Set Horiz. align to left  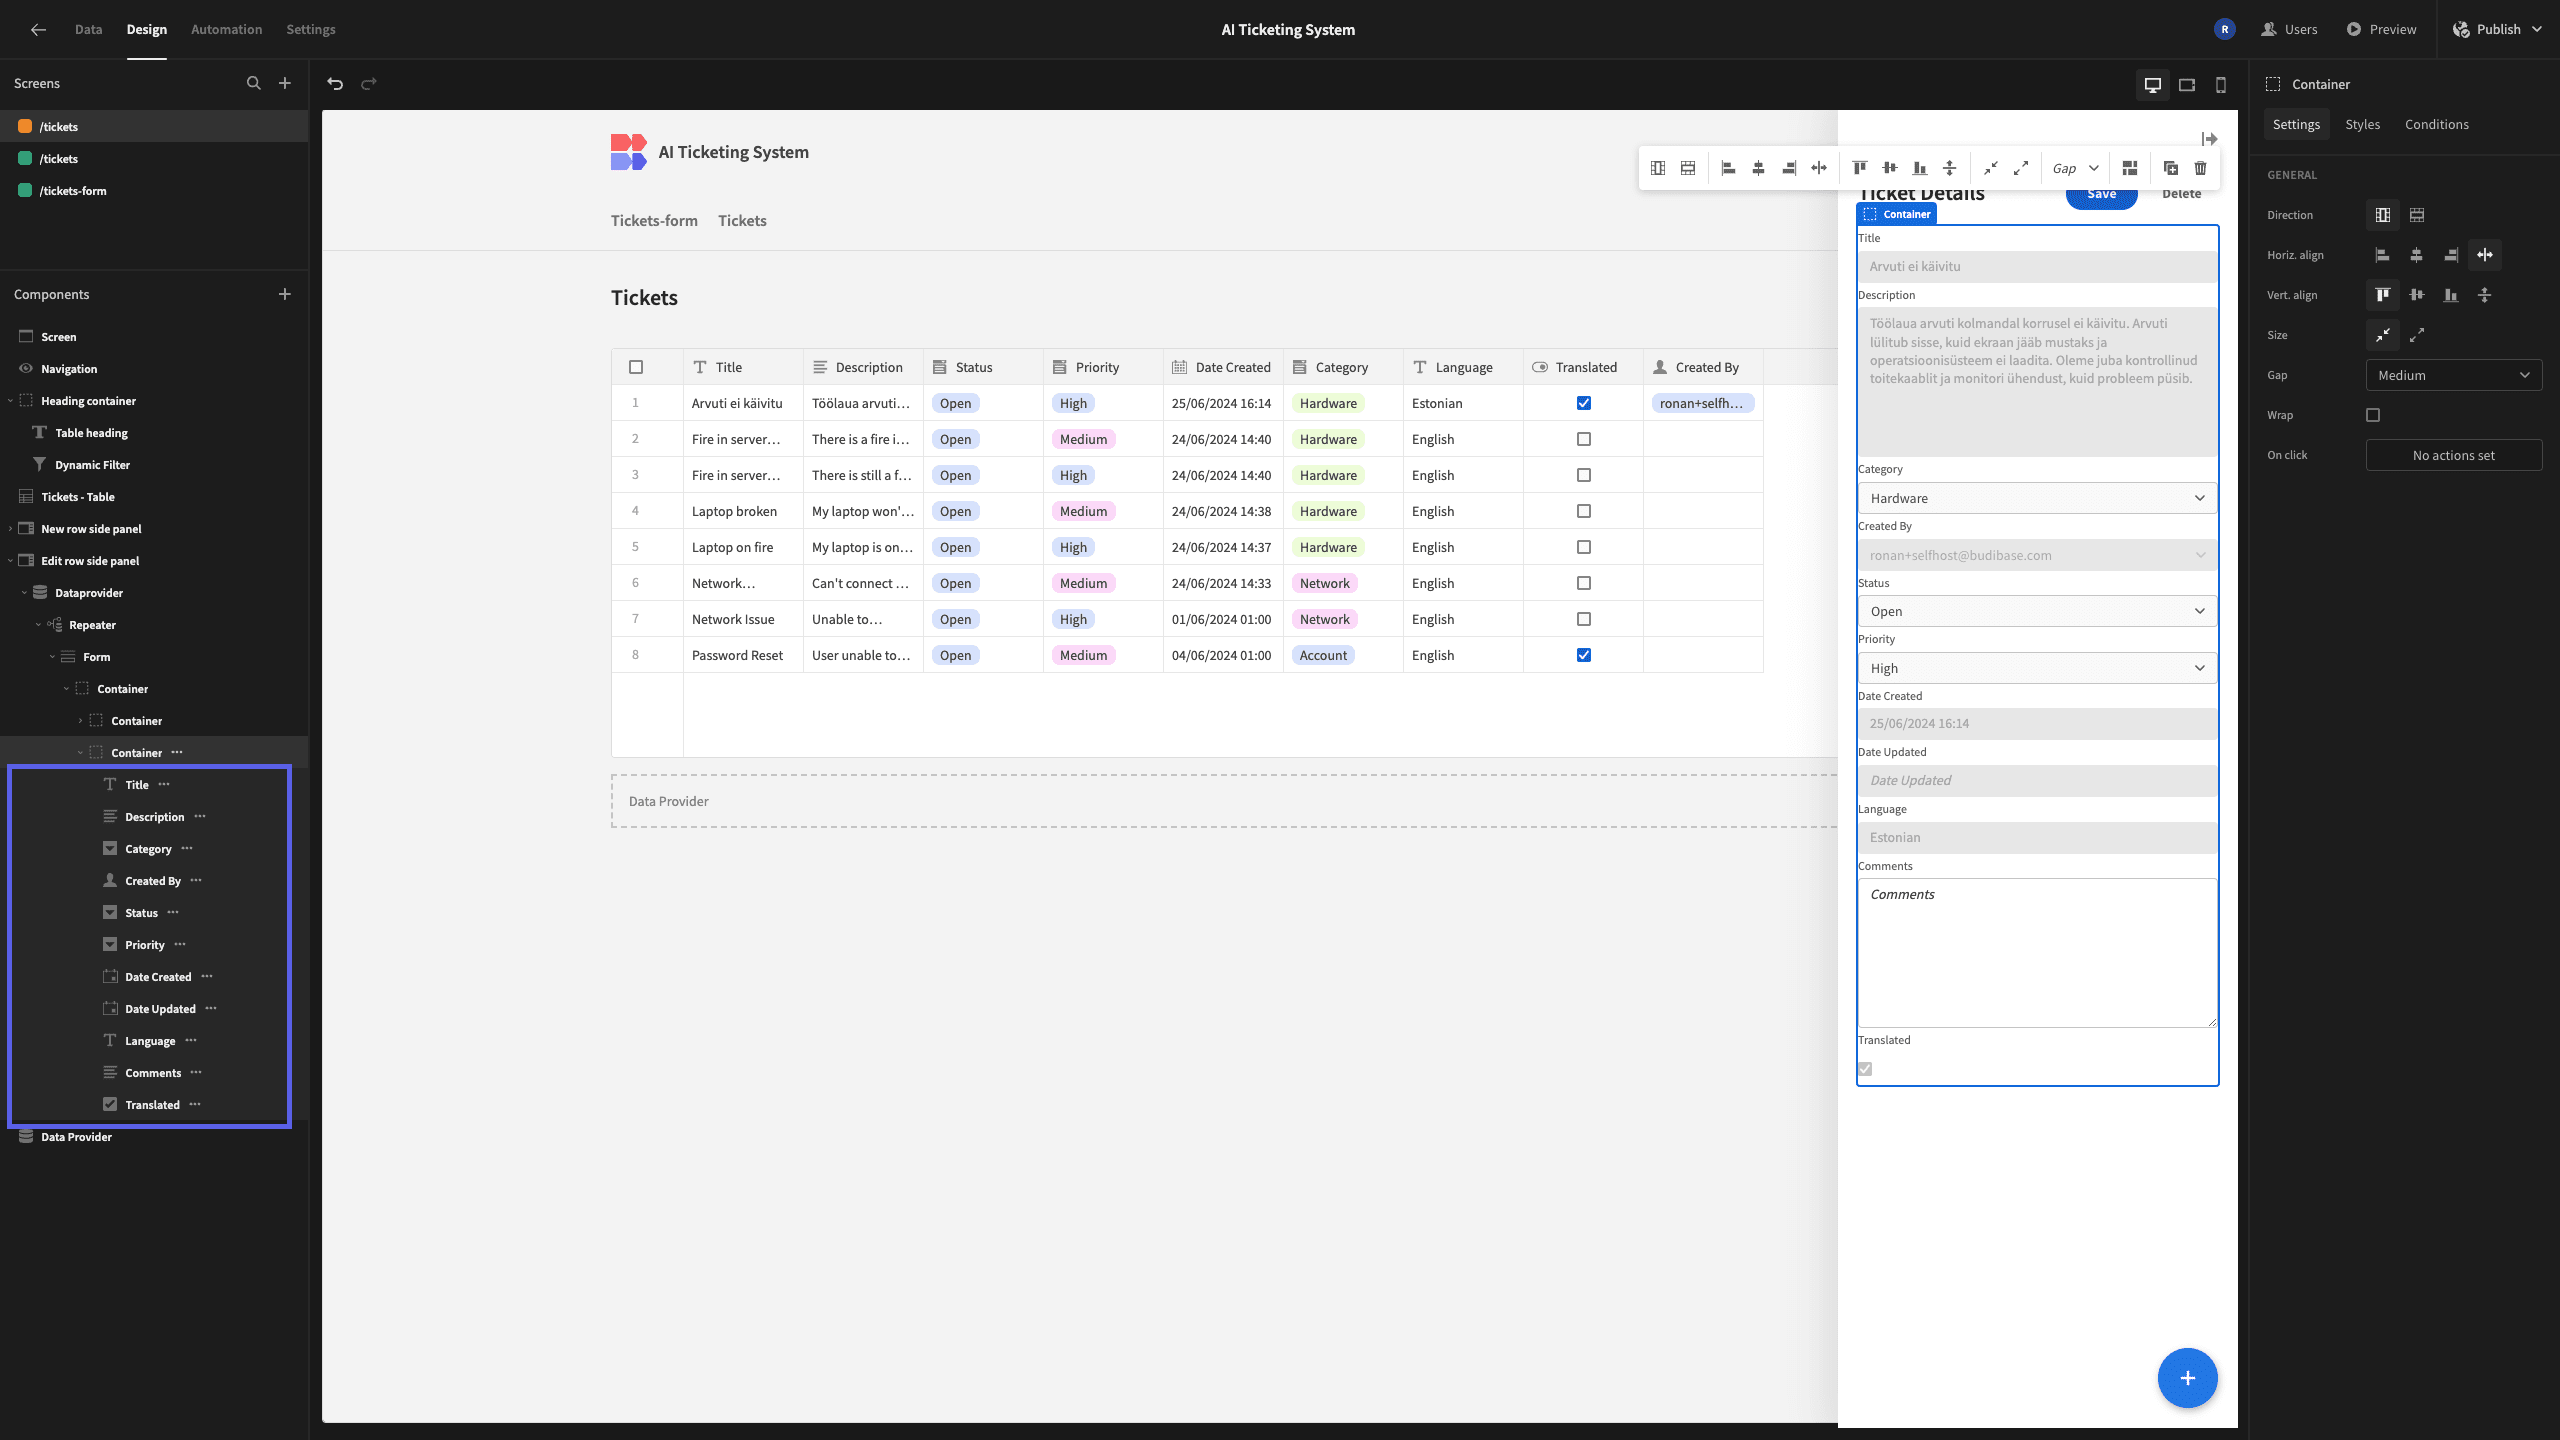coord(2383,255)
